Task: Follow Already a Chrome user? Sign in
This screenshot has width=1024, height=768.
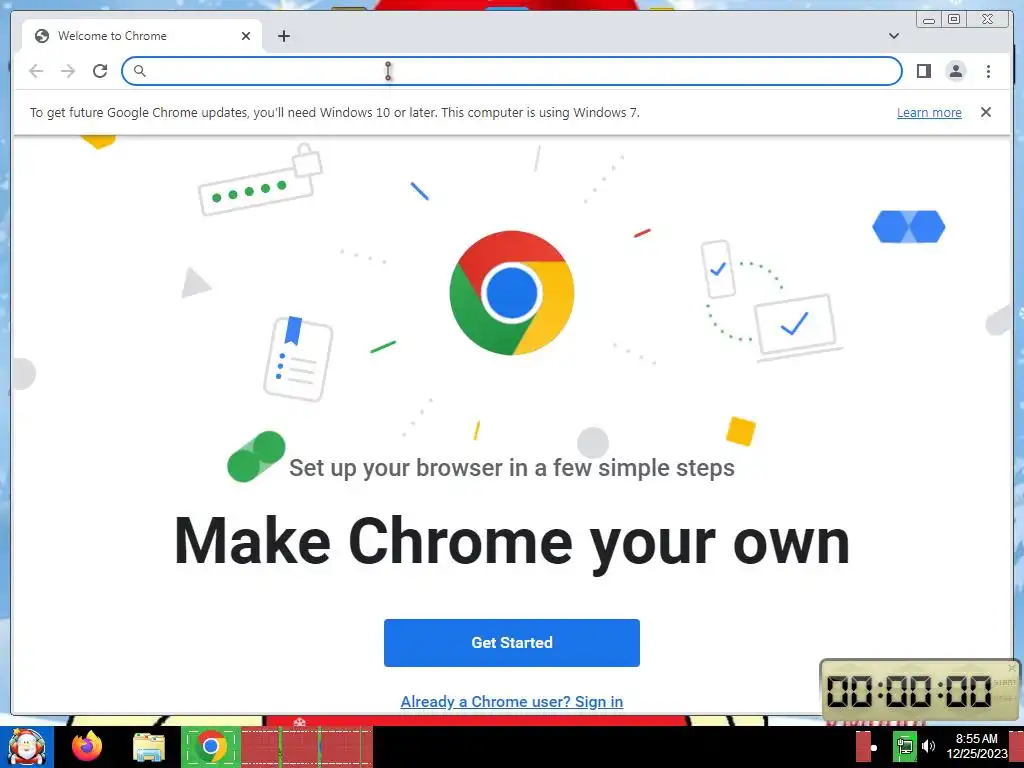Action: 511,701
